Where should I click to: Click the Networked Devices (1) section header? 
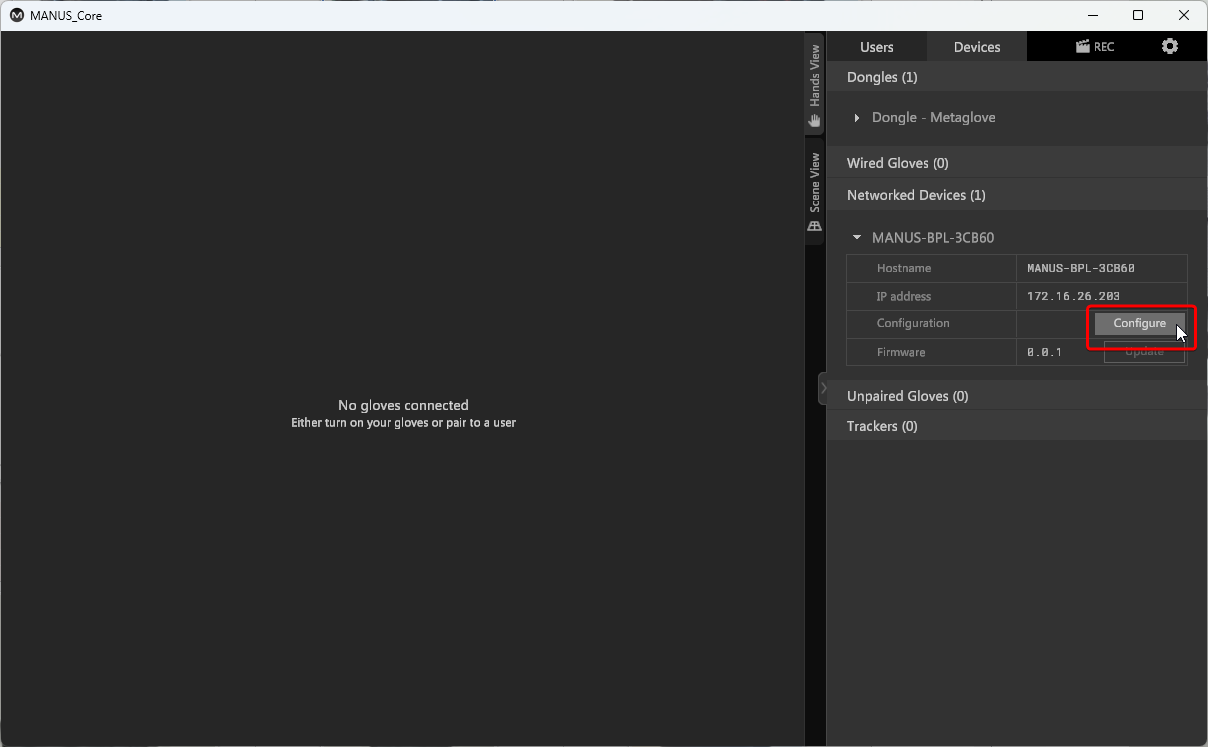coord(915,195)
